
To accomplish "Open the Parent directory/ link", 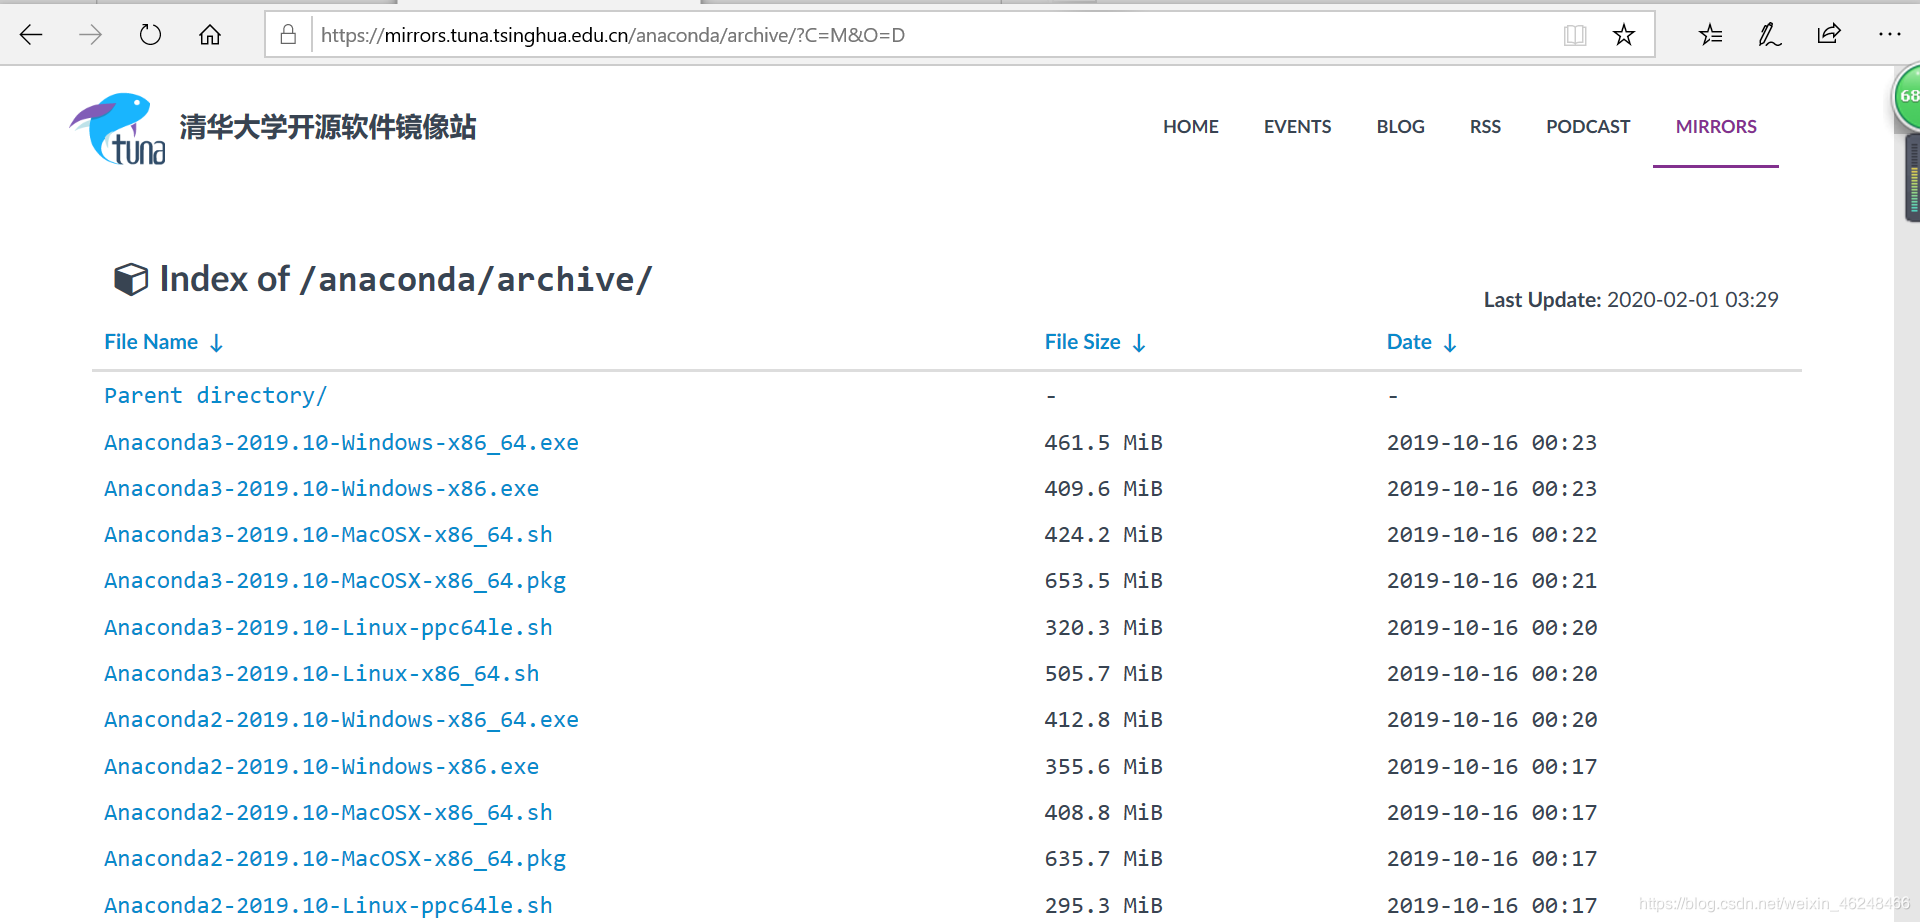I will [215, 396].
